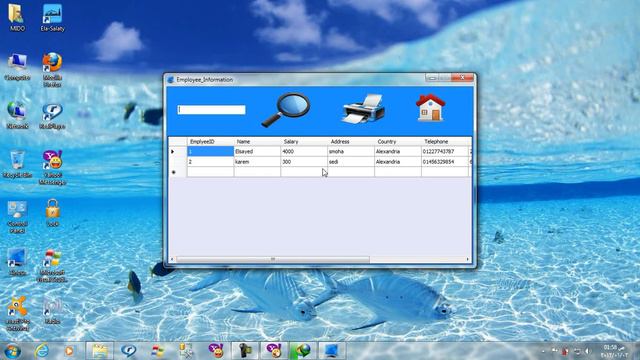Open the Computer desktop icon

[x=17, y=67]
